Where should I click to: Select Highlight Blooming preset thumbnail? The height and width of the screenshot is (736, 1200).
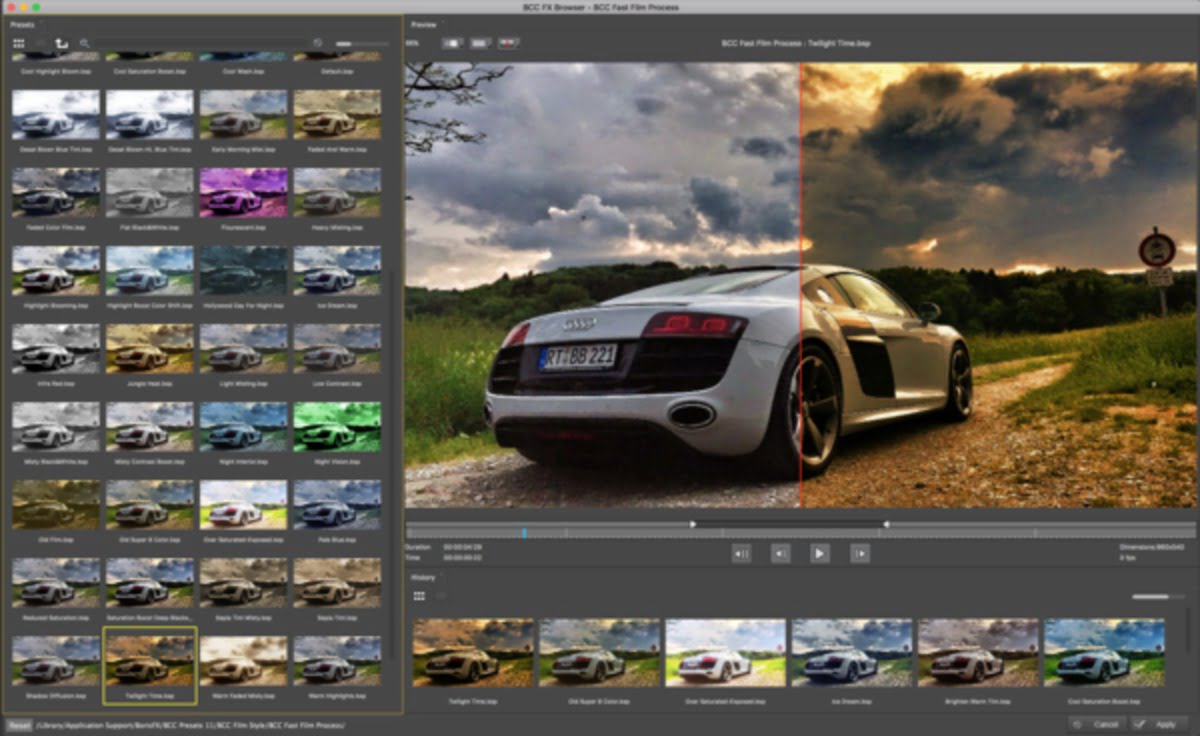pos(56,270)
